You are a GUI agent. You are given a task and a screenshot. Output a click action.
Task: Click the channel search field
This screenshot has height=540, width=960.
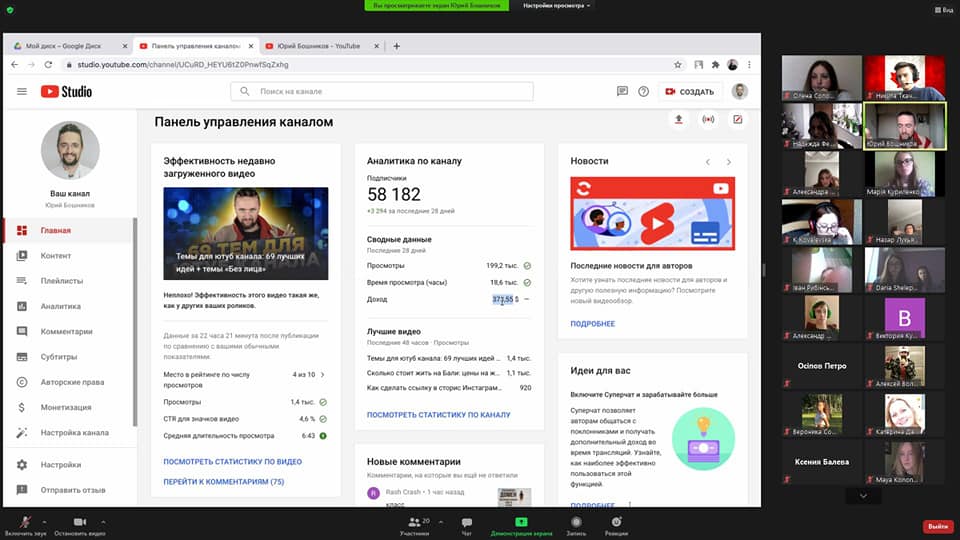(382, 91)
